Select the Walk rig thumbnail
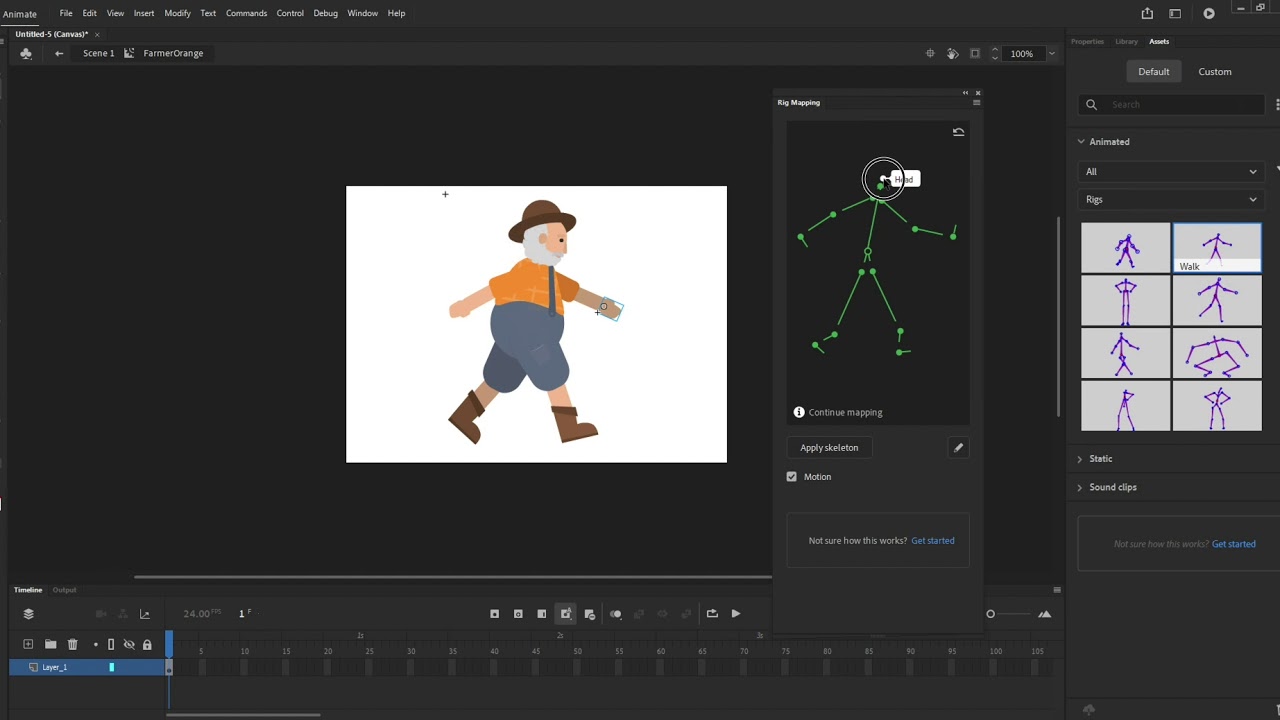Screen dimensions: 1280x720 tap(1217, 247)
